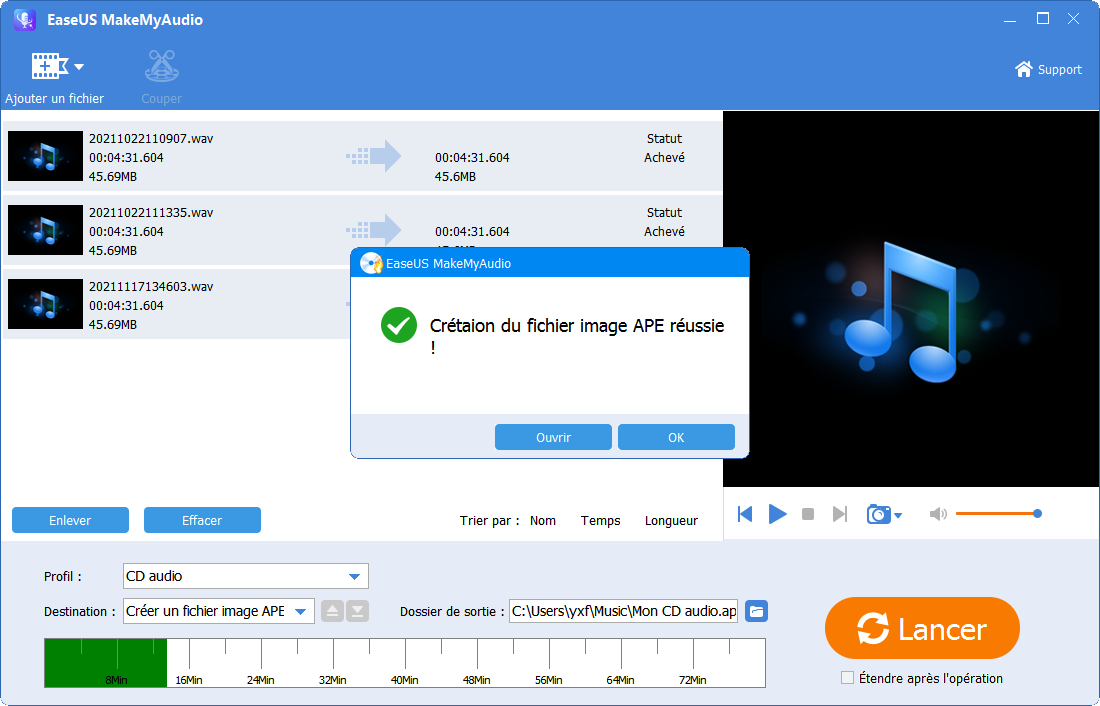This screenshot has height=706, width=1100.
Task: Click the move down arrow button
Action: coord(357,611)
